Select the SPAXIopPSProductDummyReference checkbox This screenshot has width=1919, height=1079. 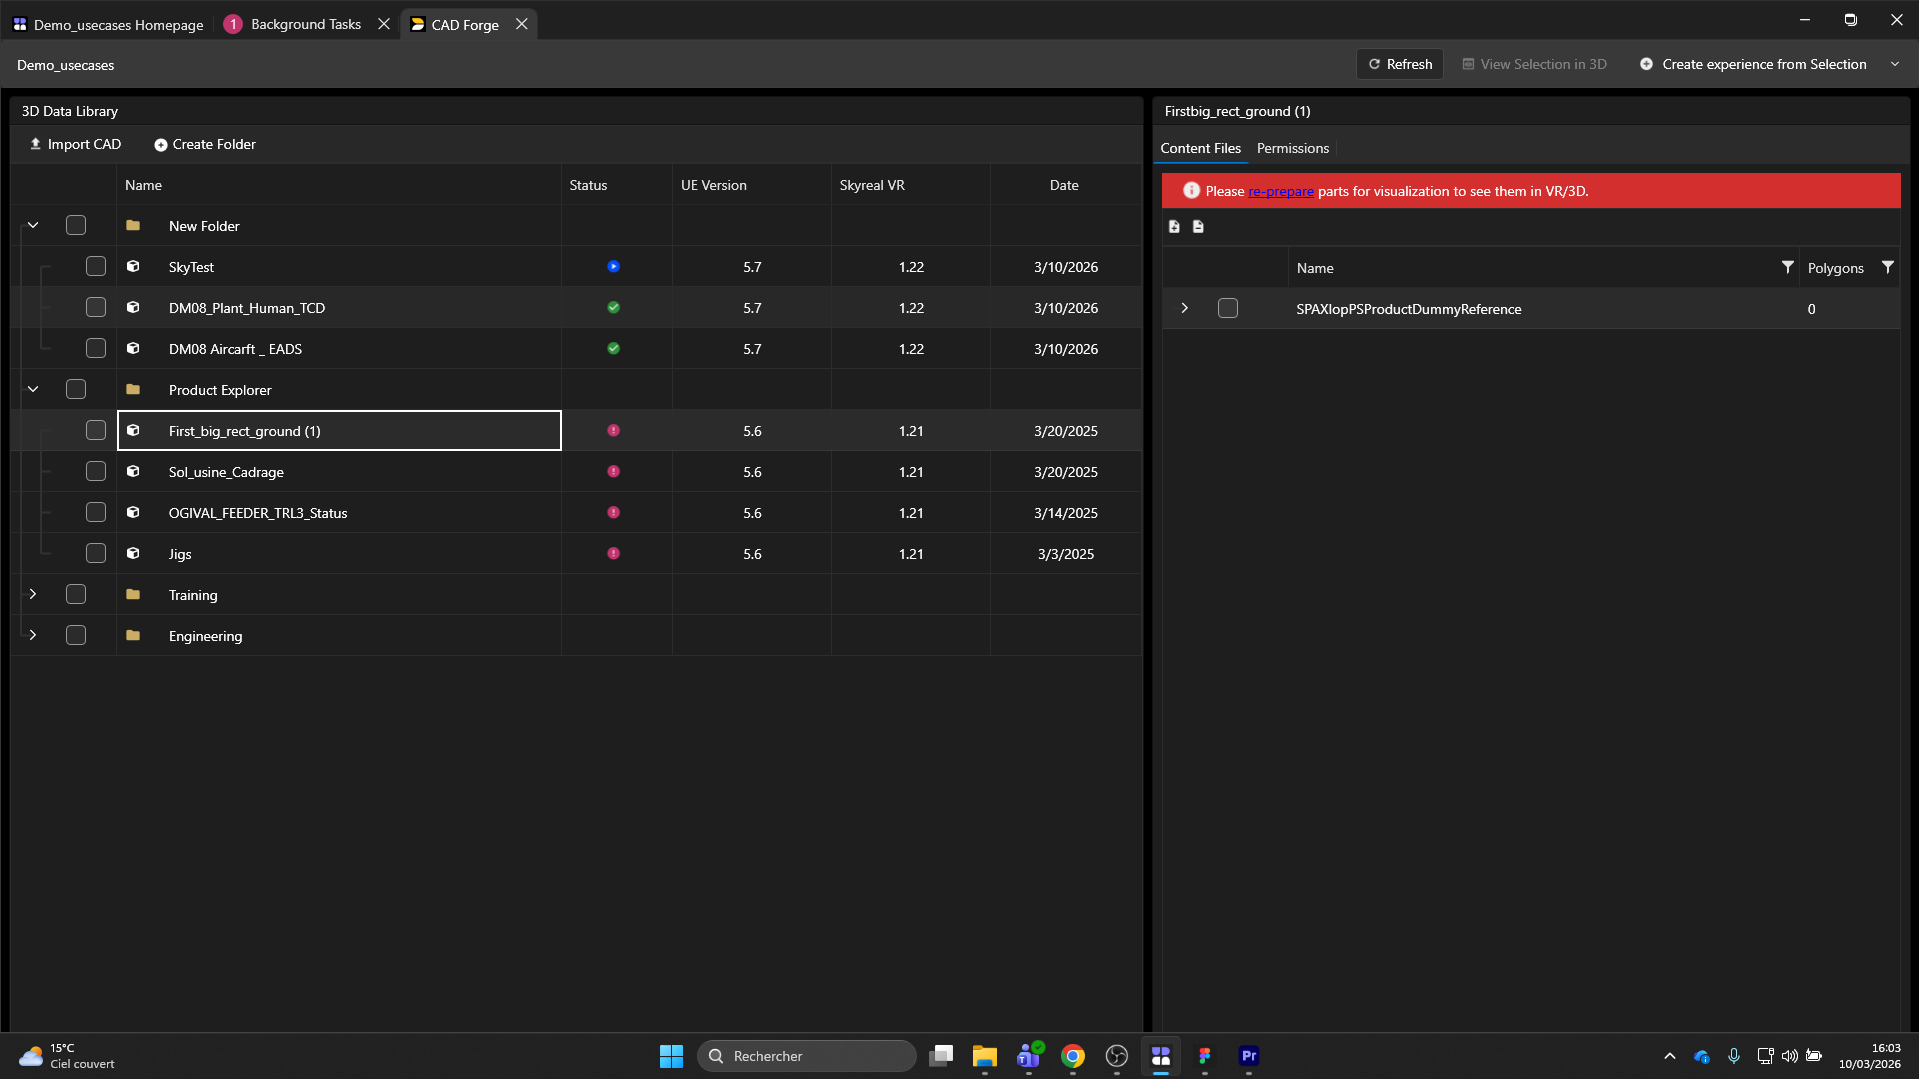point(1228,309)
